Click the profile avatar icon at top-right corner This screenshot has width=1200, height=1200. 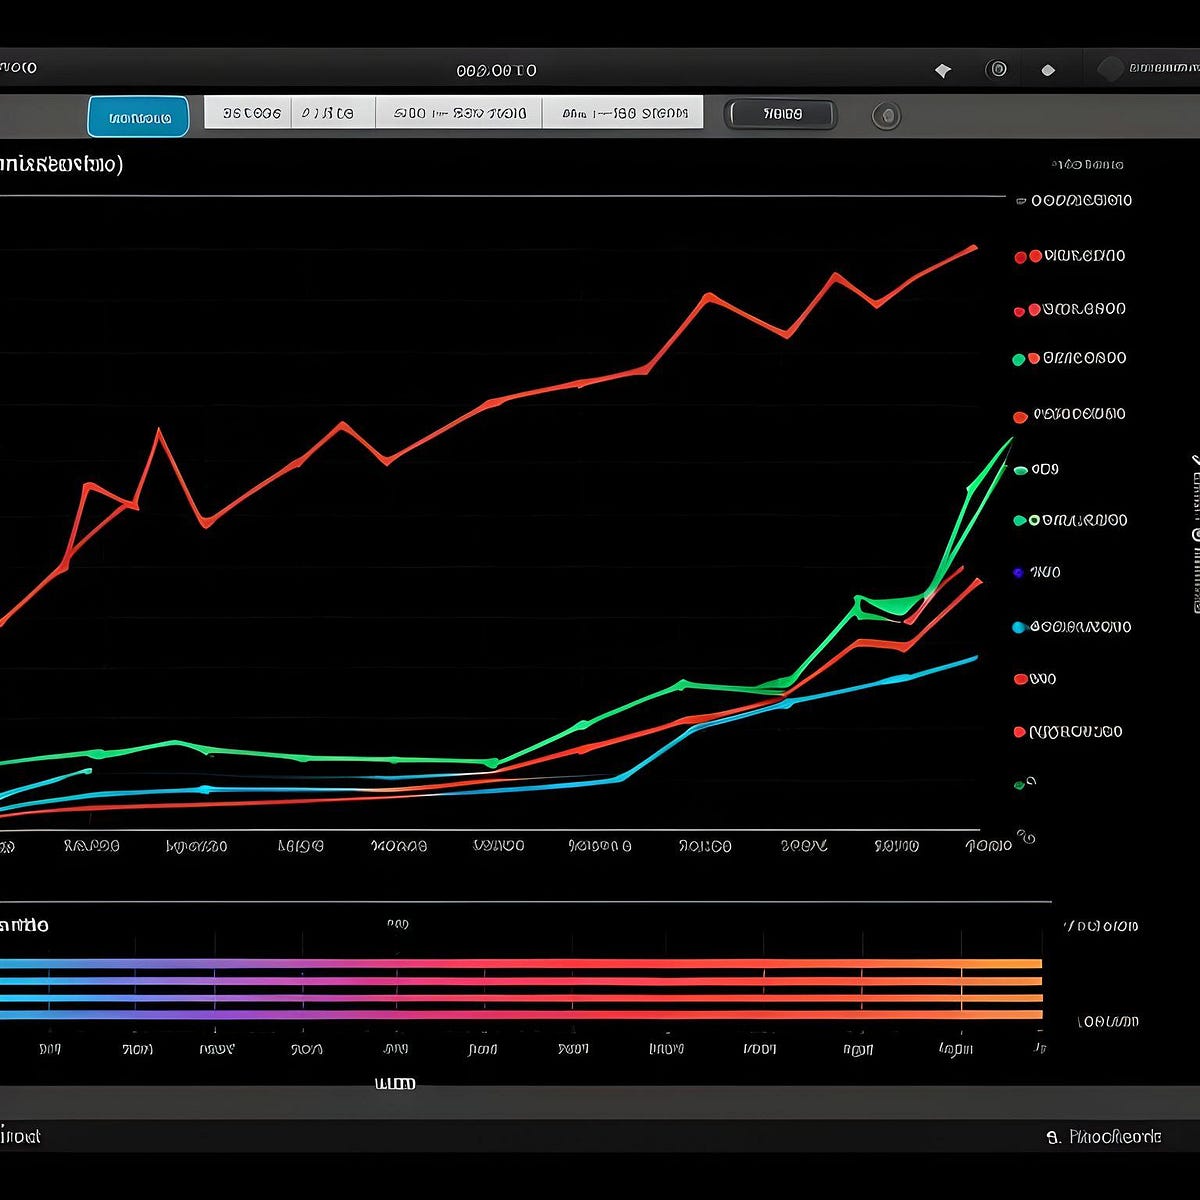point(1110,69)
